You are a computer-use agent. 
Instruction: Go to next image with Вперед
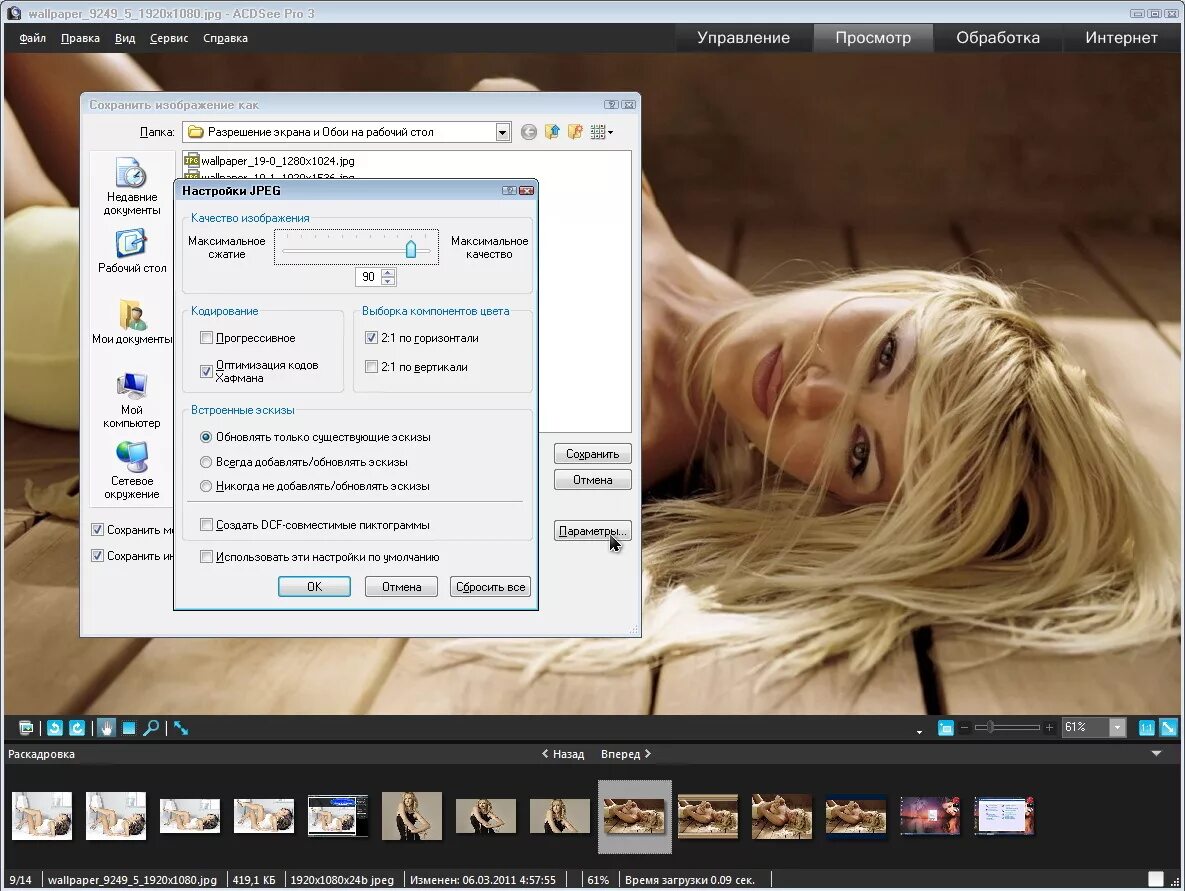[626, 753]
